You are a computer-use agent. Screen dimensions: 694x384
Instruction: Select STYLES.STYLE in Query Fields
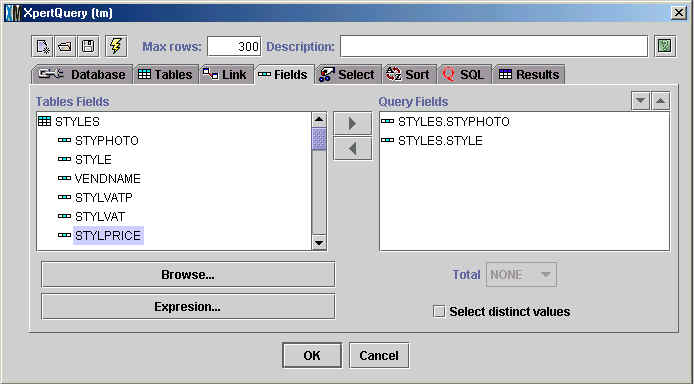[x=440, y=140]
